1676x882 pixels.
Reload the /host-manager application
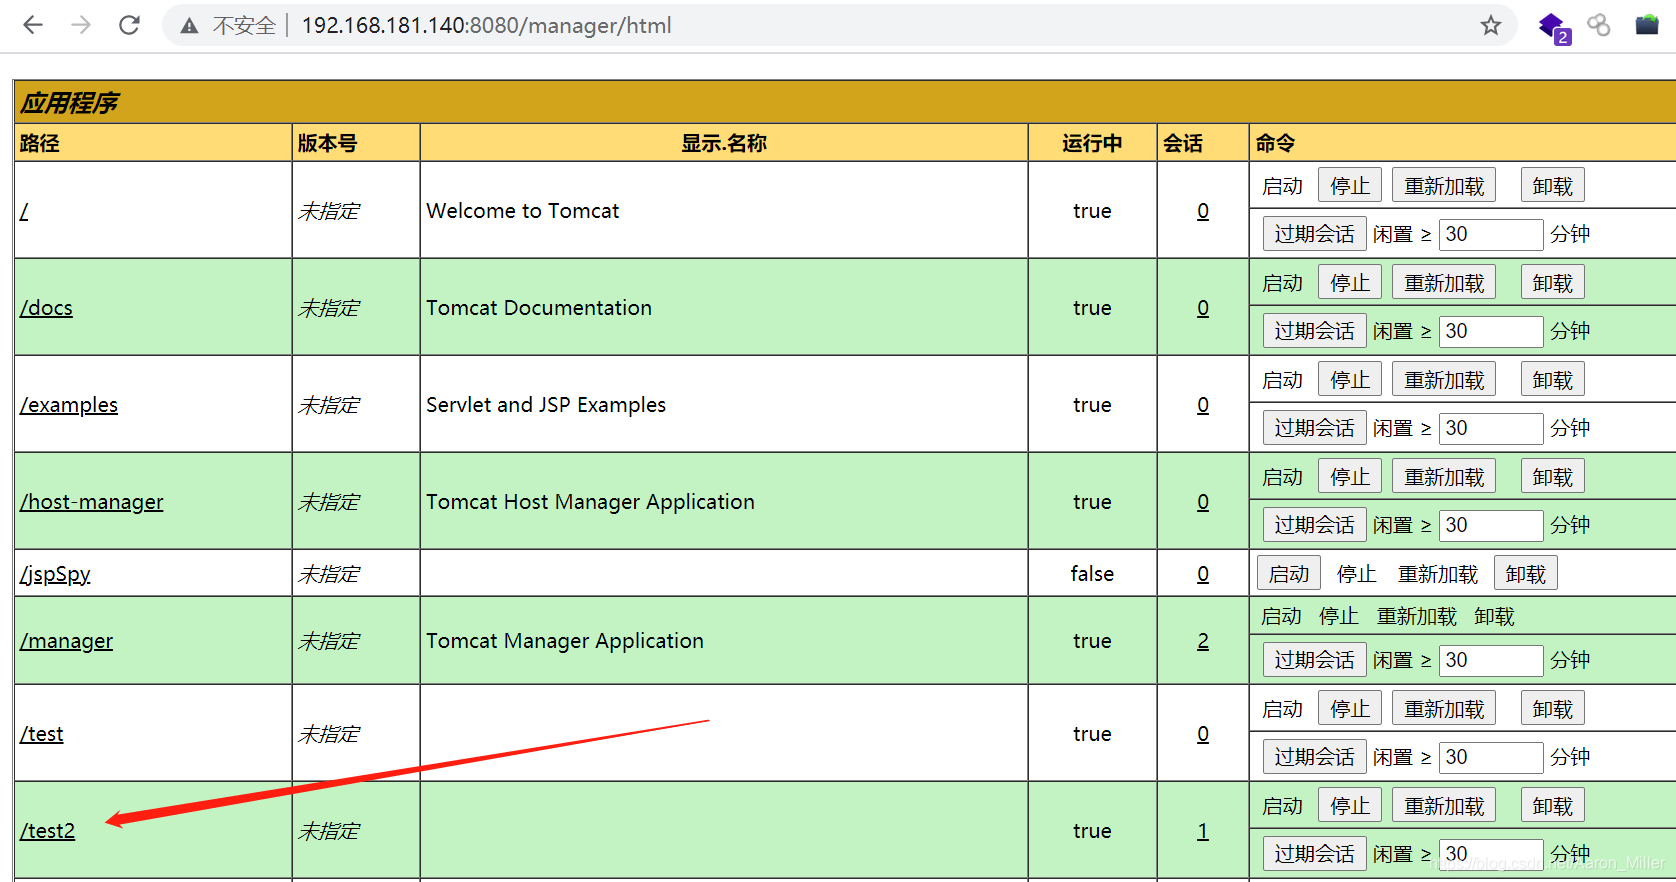click(x=1444, y=477)
